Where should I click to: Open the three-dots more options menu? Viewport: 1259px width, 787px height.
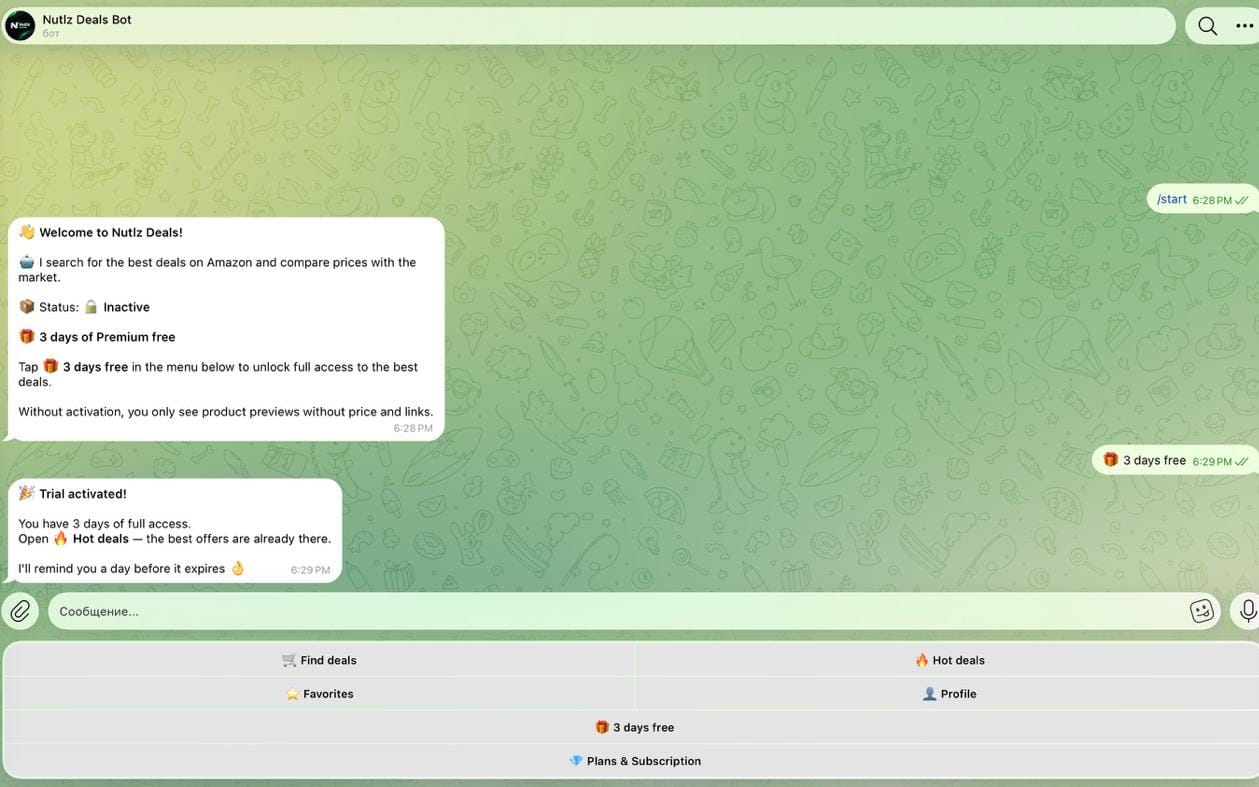click(x=1245, y=26)
